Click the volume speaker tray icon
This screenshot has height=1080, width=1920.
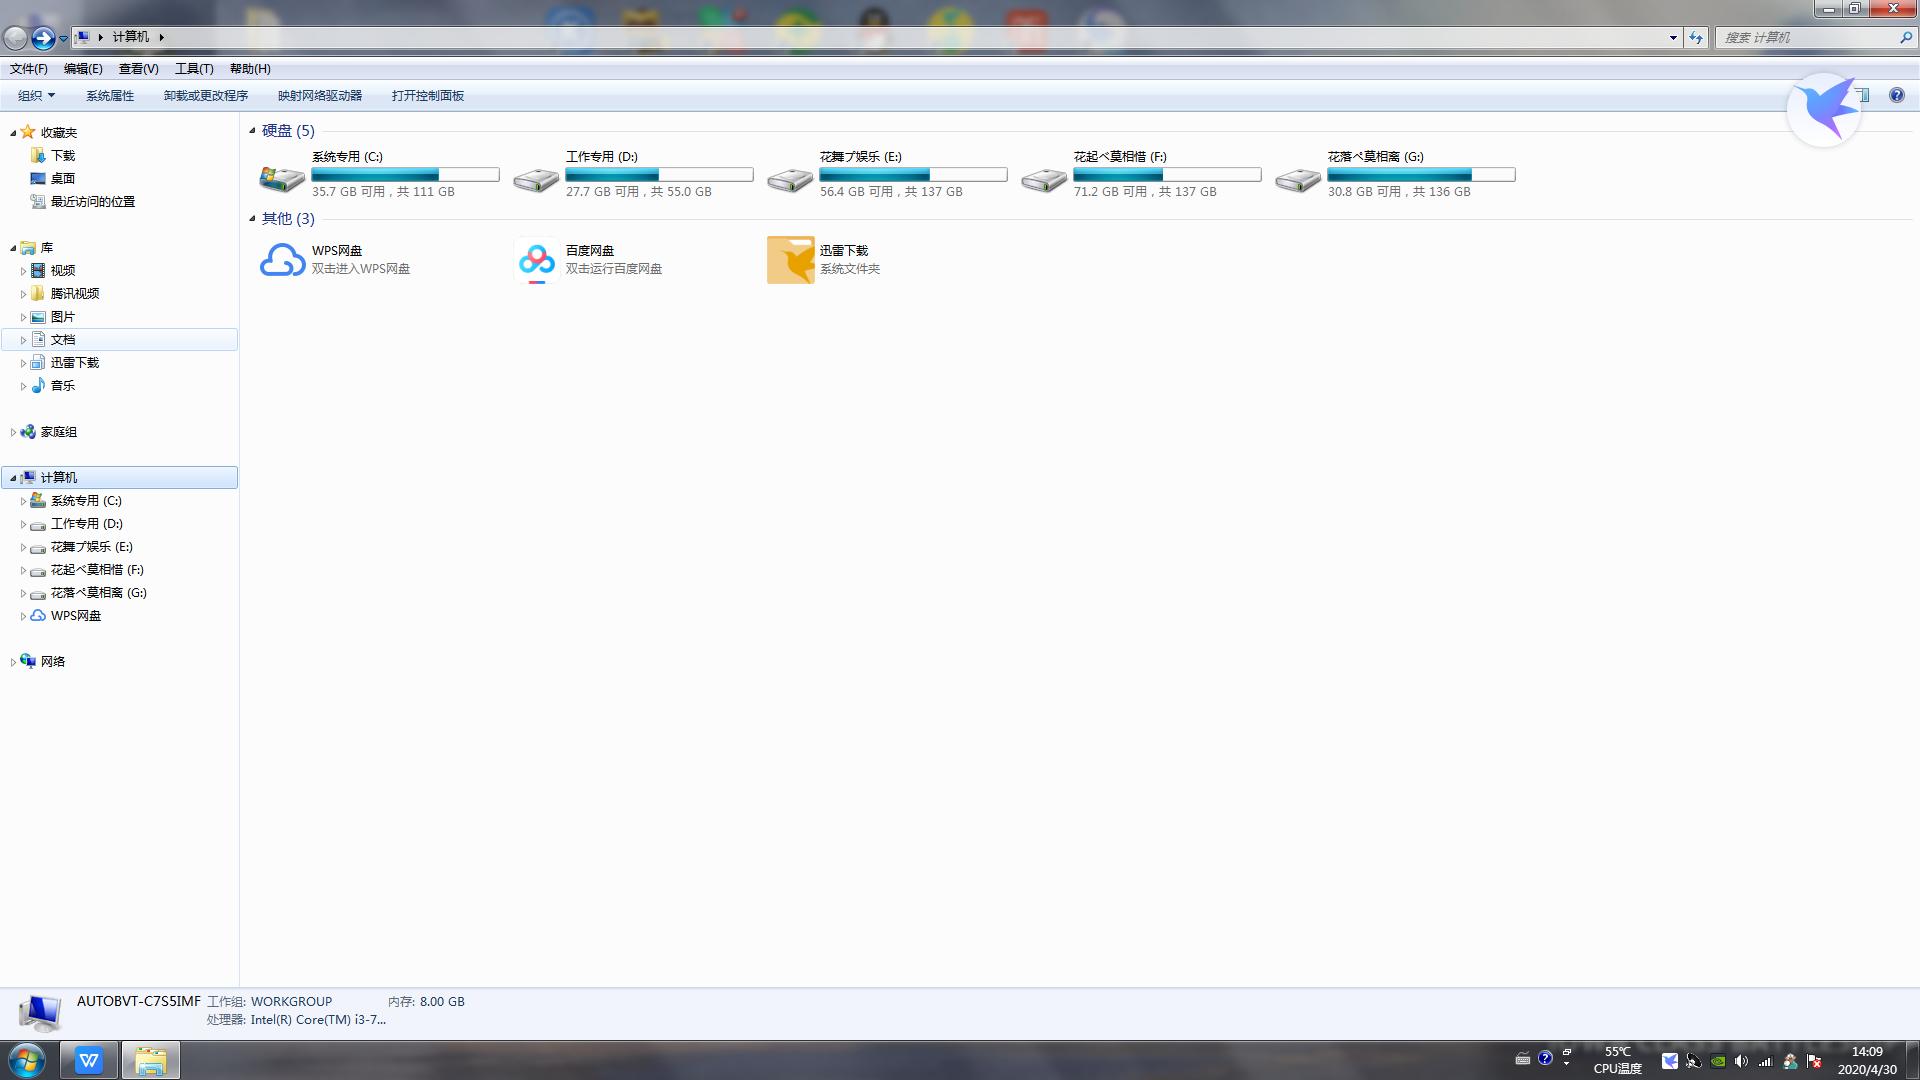click(x=1741, y=1061)
